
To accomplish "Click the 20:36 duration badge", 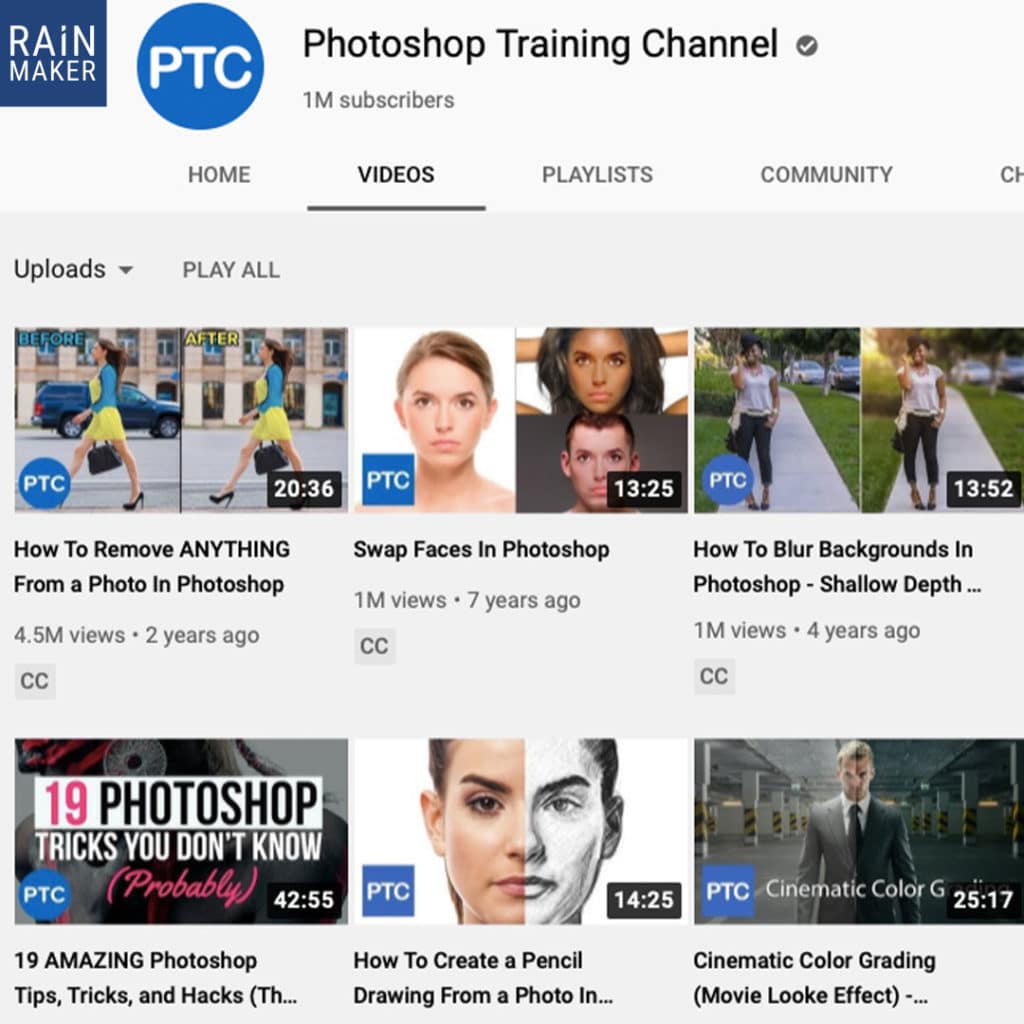I will pos(303,489).
